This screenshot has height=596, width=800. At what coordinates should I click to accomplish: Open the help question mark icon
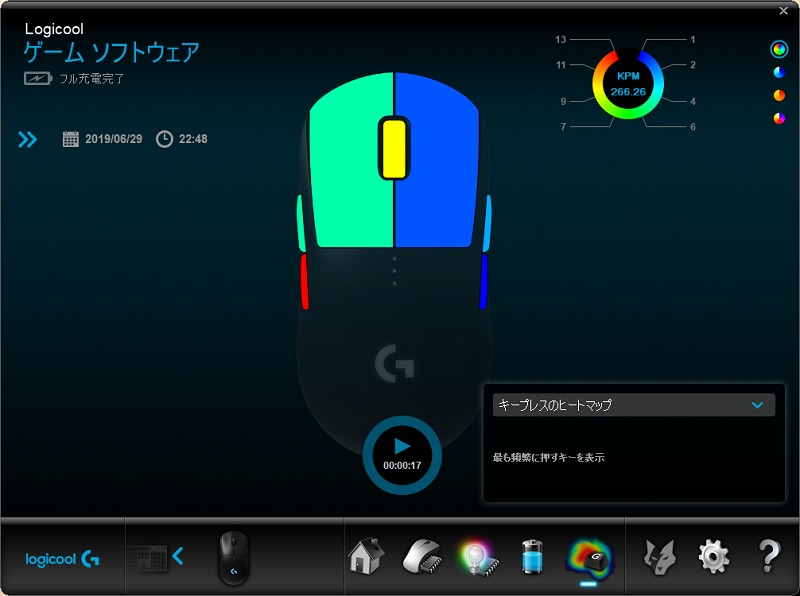[769, 556]
